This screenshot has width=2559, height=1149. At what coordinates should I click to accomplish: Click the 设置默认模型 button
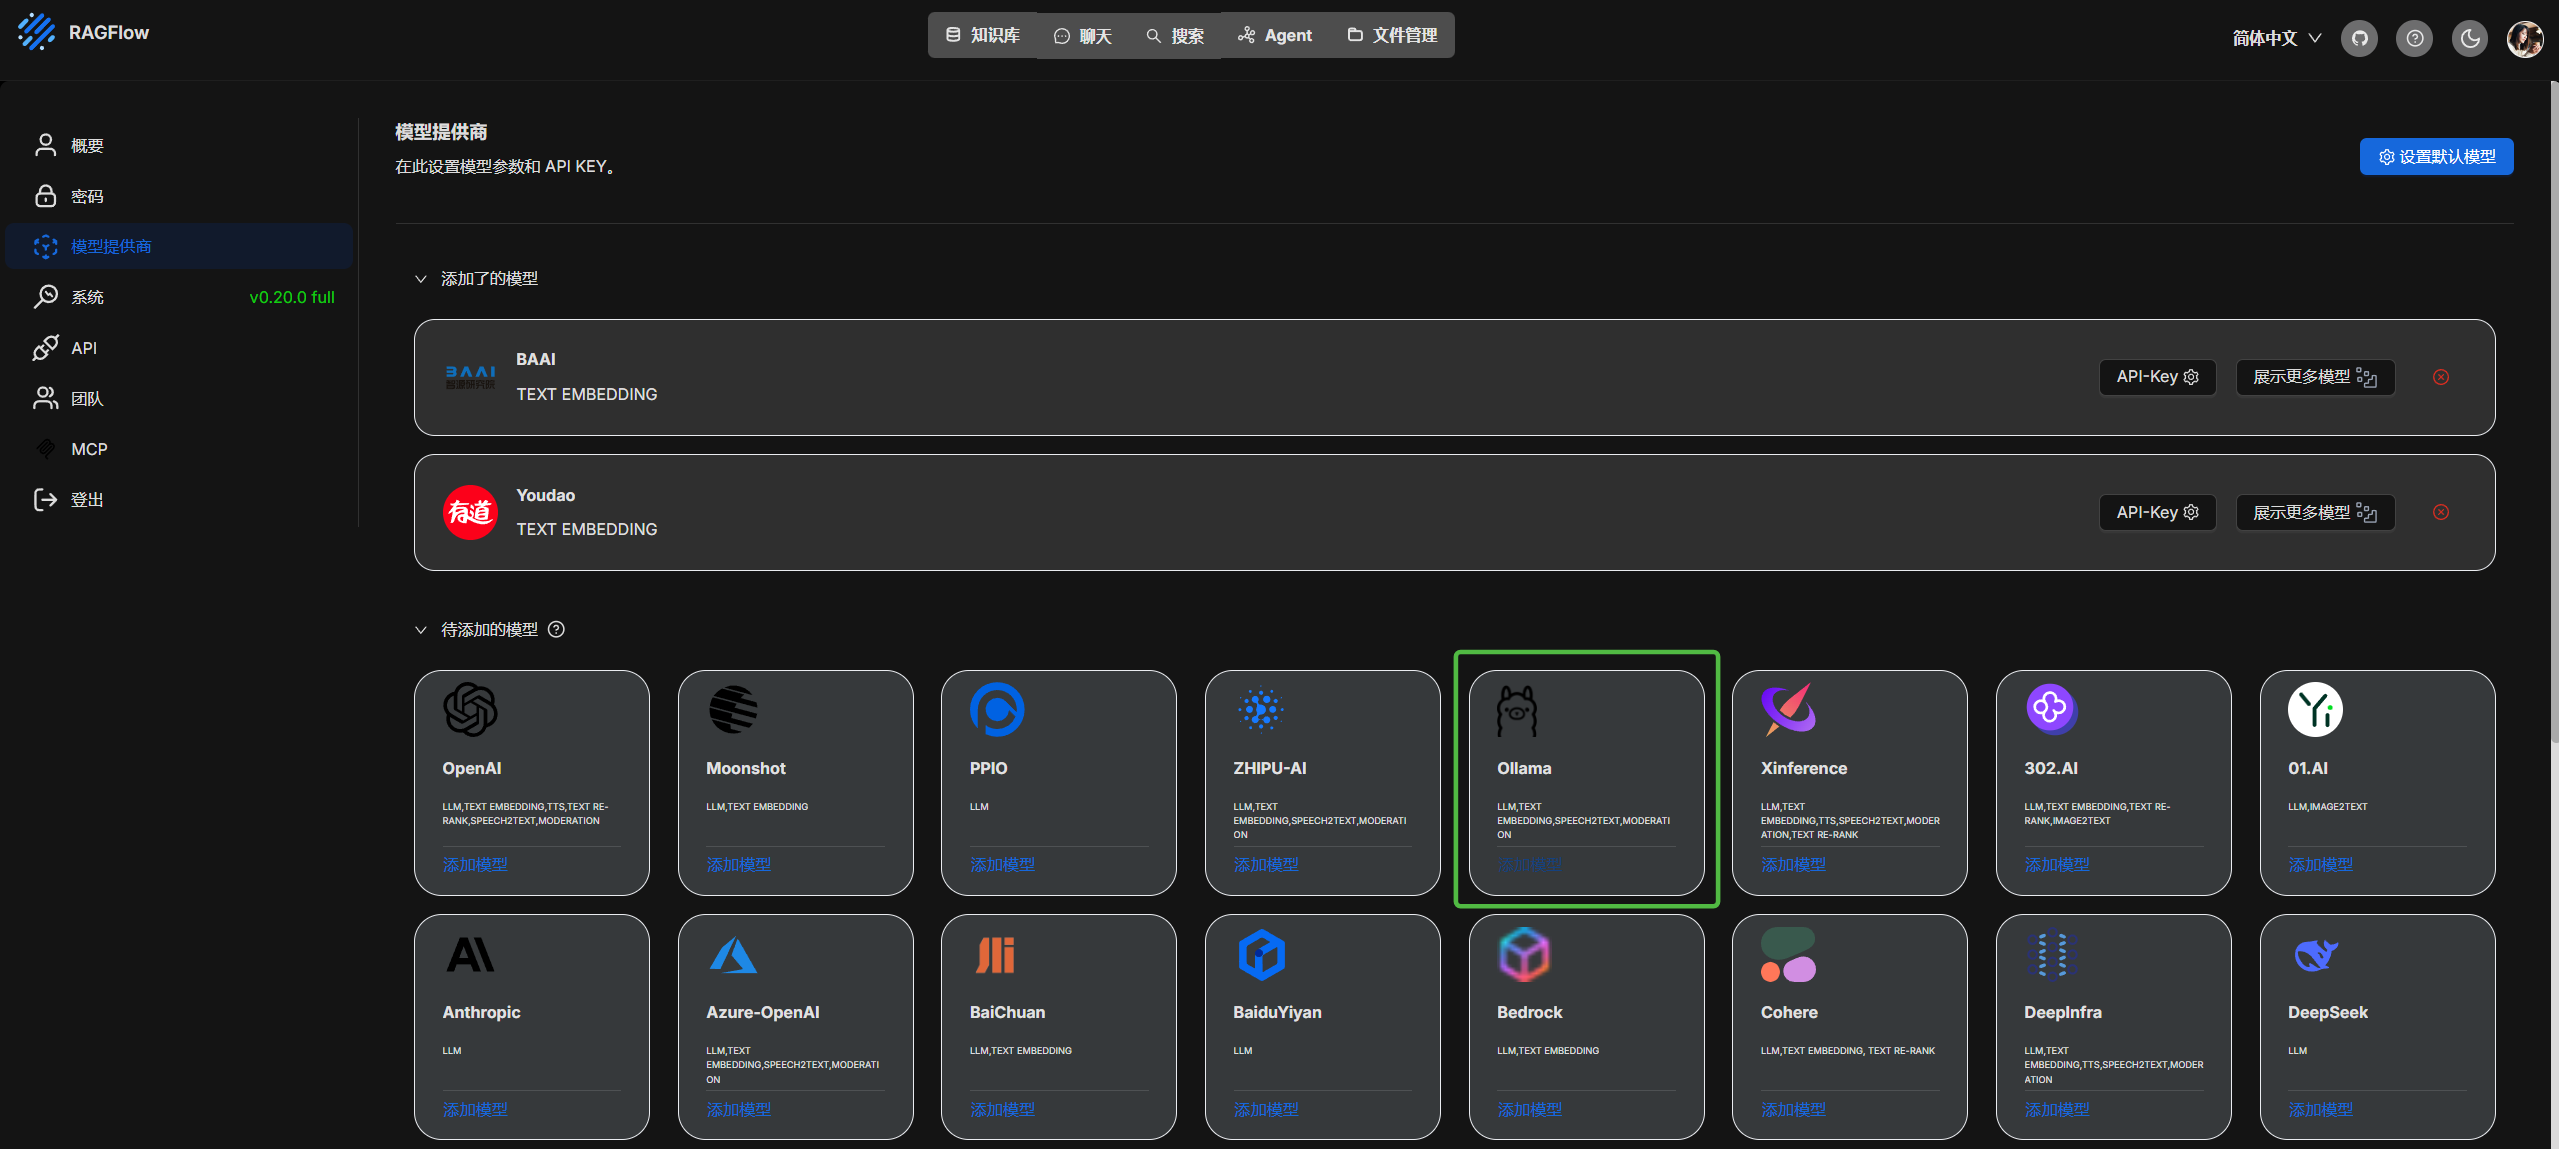click(x=2436, y=157)
